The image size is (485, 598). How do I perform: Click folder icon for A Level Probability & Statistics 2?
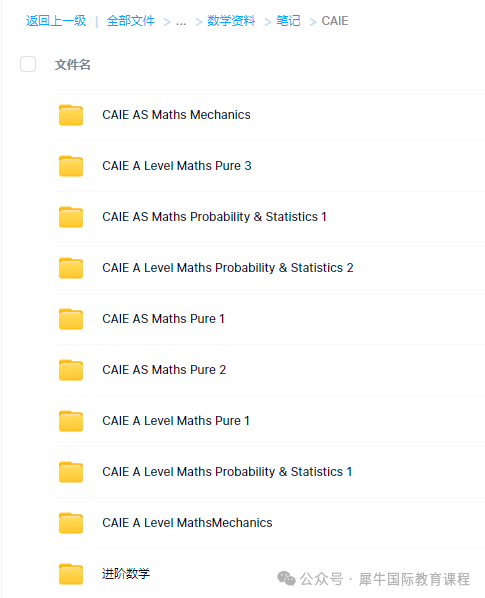71,268
